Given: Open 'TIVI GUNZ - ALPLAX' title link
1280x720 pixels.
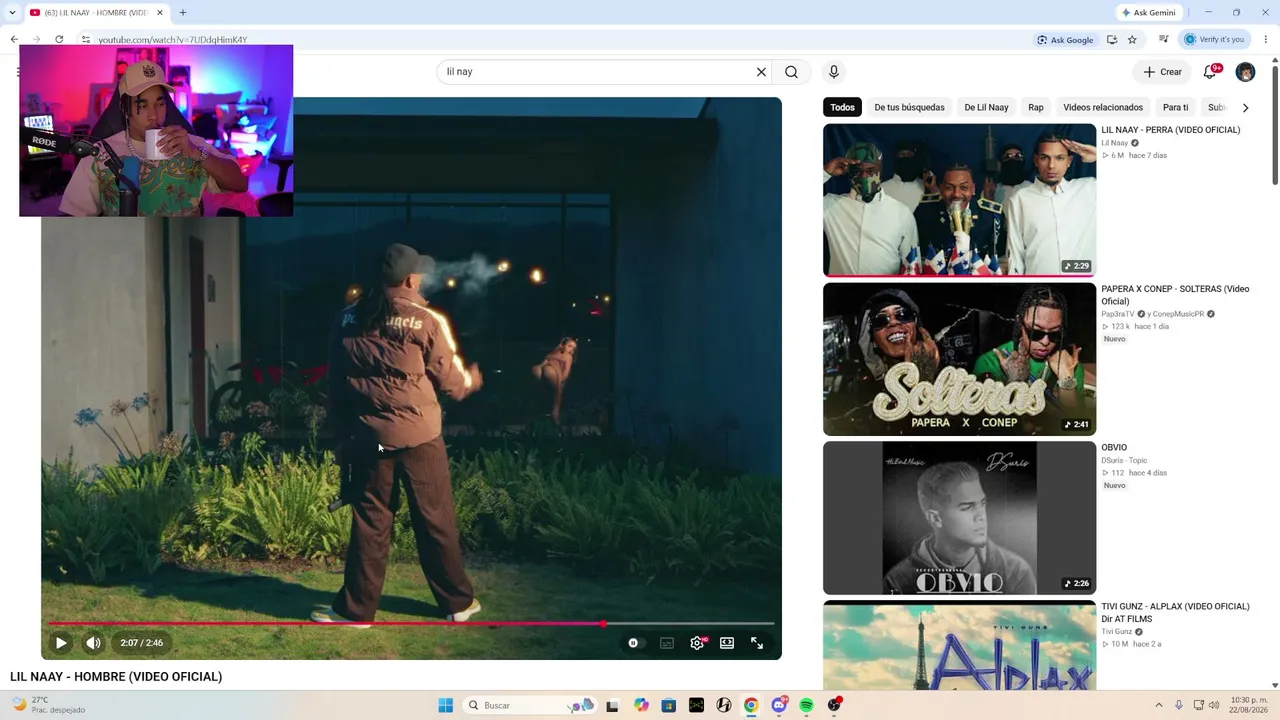Looking at the screenshot, I should click(1175, 612).
